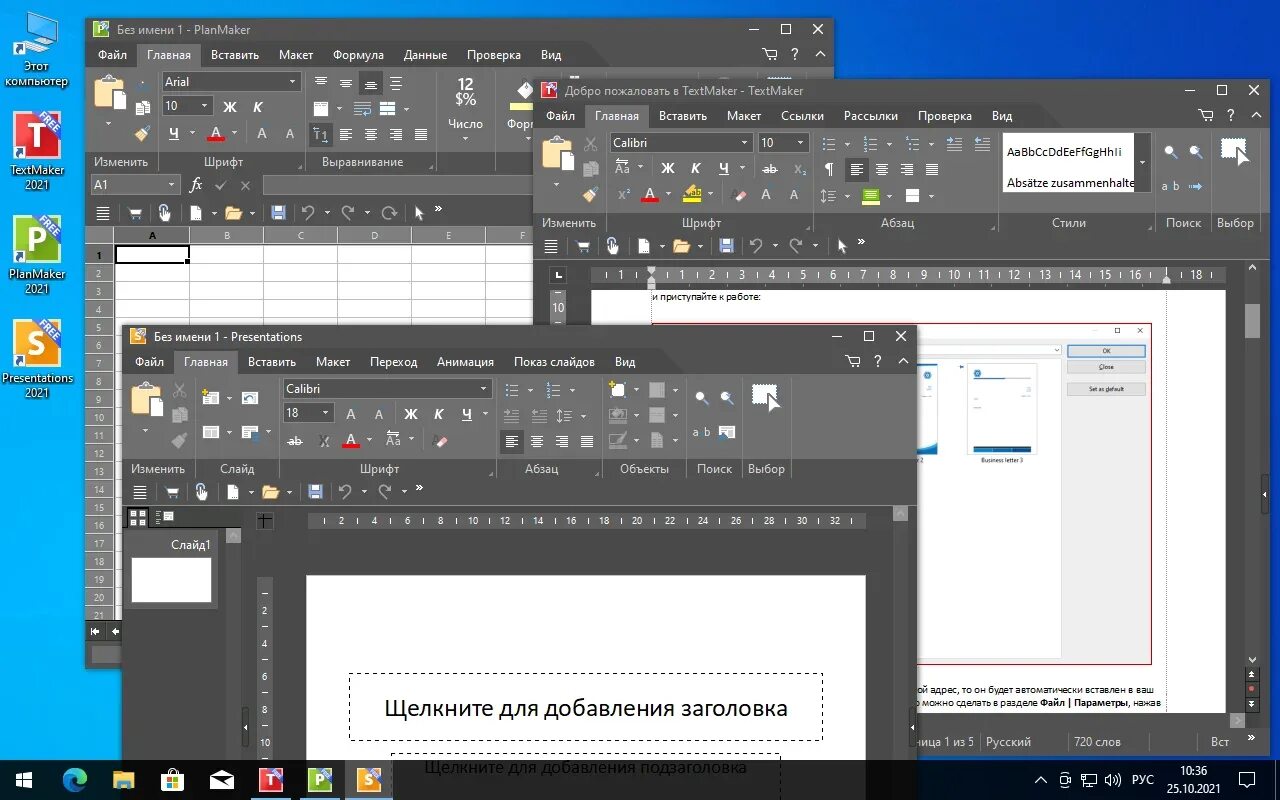This screenshot has width=1280, height=800.
Task: Open the red font color swatch in TextMaker
Action: (x=650, y=193)
